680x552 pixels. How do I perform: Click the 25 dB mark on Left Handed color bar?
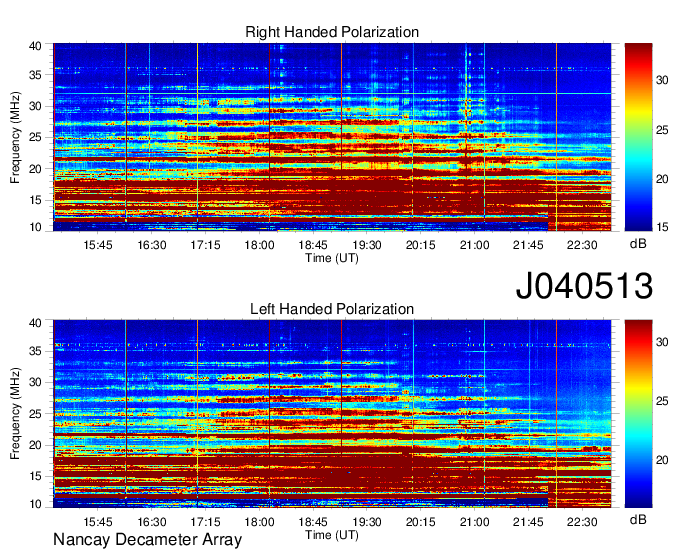click(x=662, y=401)
